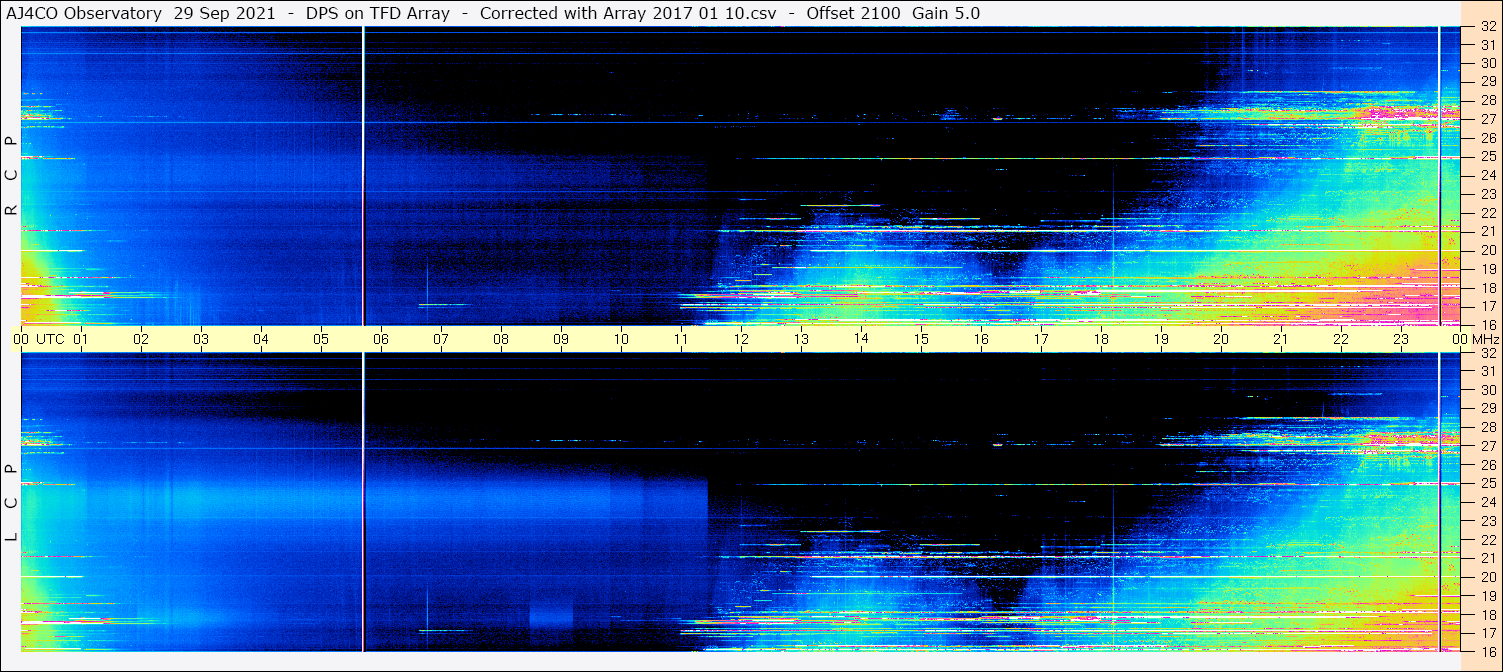Click the 20 MHz tick of RCP panel
Screen dimensions: 1503x672
click(x=1487, y=250)
